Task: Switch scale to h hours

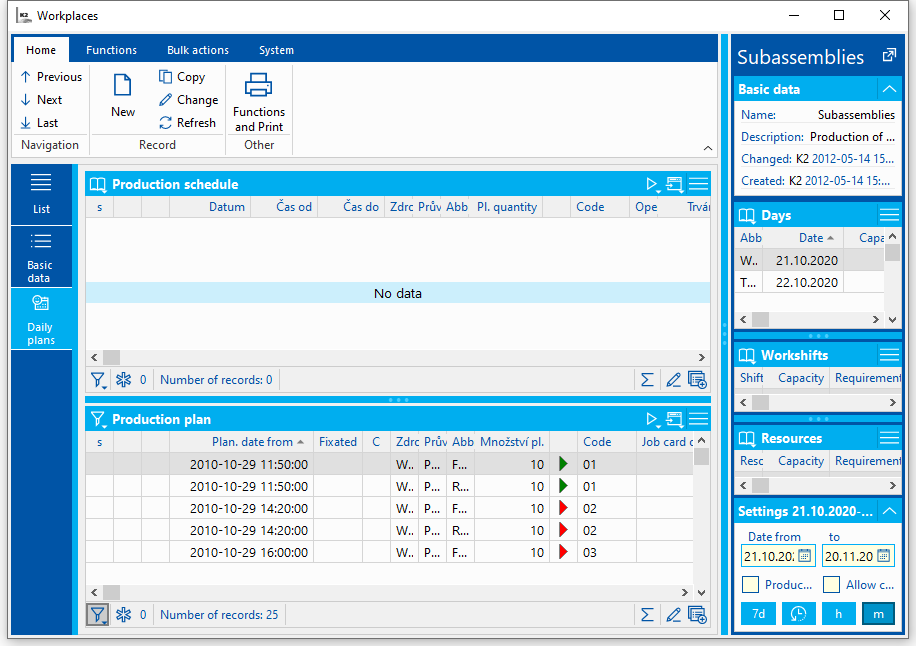Action: [838, 614]
